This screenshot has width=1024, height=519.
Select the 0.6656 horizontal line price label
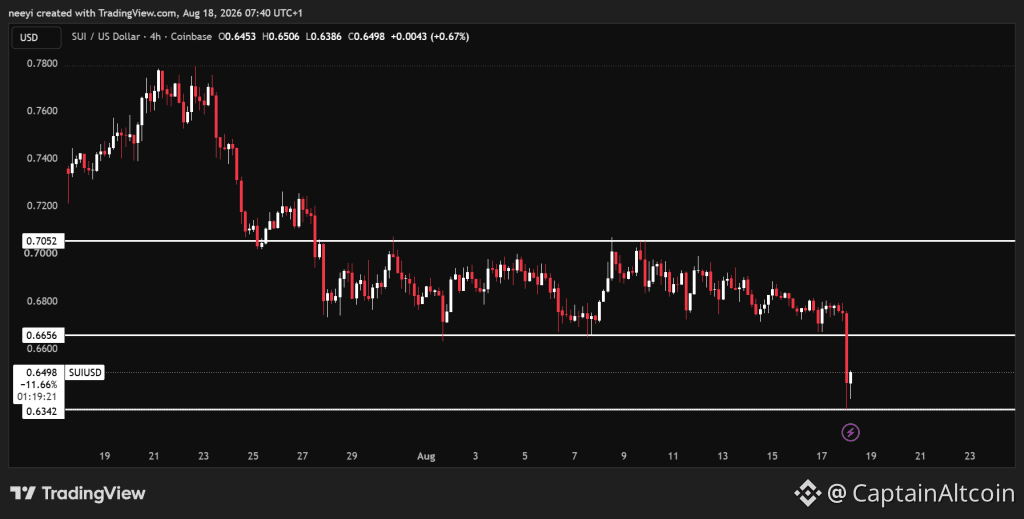(x=43, y=335)
